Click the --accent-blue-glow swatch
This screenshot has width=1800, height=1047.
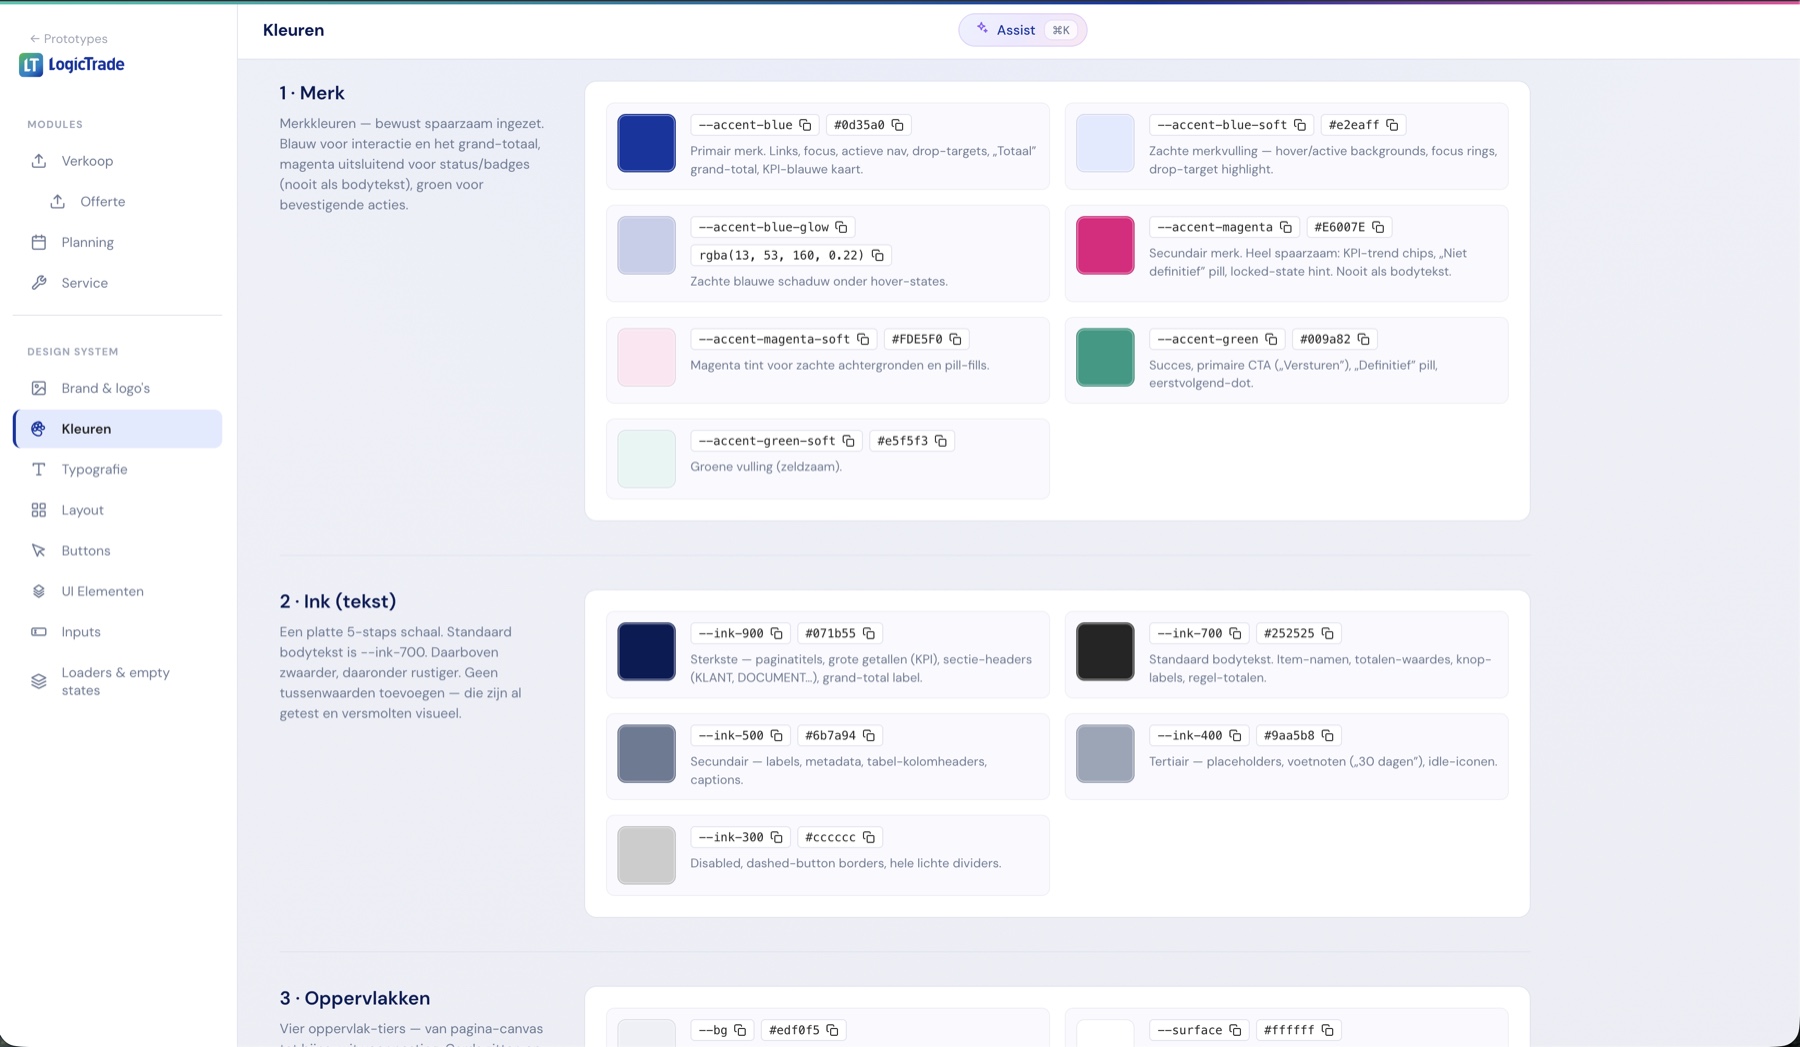646,245
